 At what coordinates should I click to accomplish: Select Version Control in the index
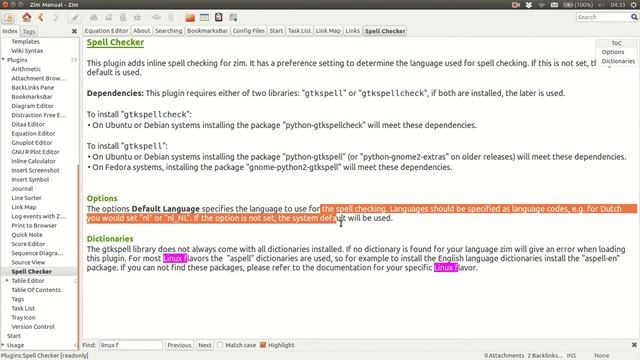point(33,327)
